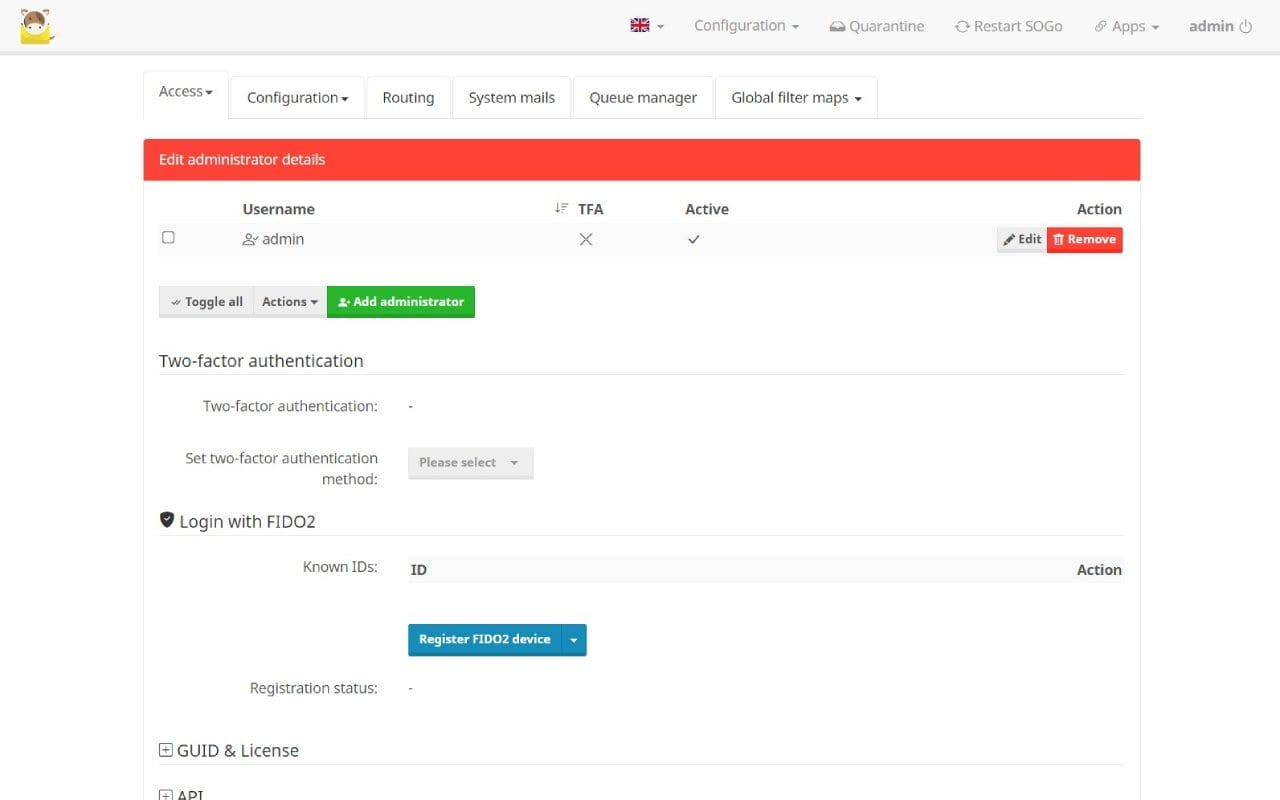Click the shield icon beside Login with FIDO2
1280x800 pixels.
point(167,519)
